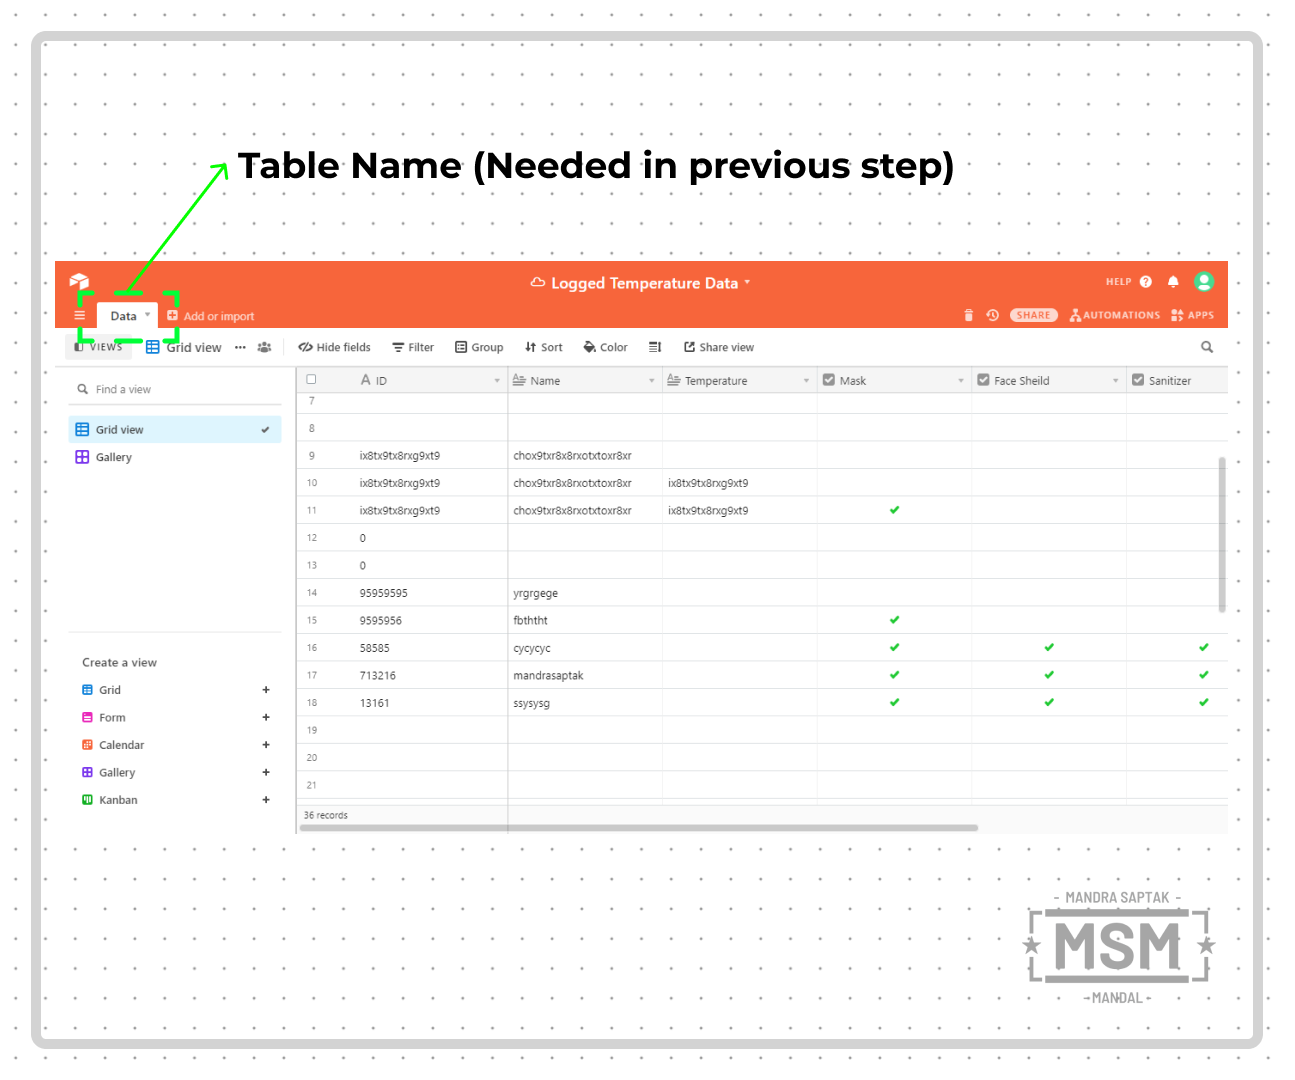
Task: Select the Gallery view in sidebar list
Action: [x=175, y=457]
